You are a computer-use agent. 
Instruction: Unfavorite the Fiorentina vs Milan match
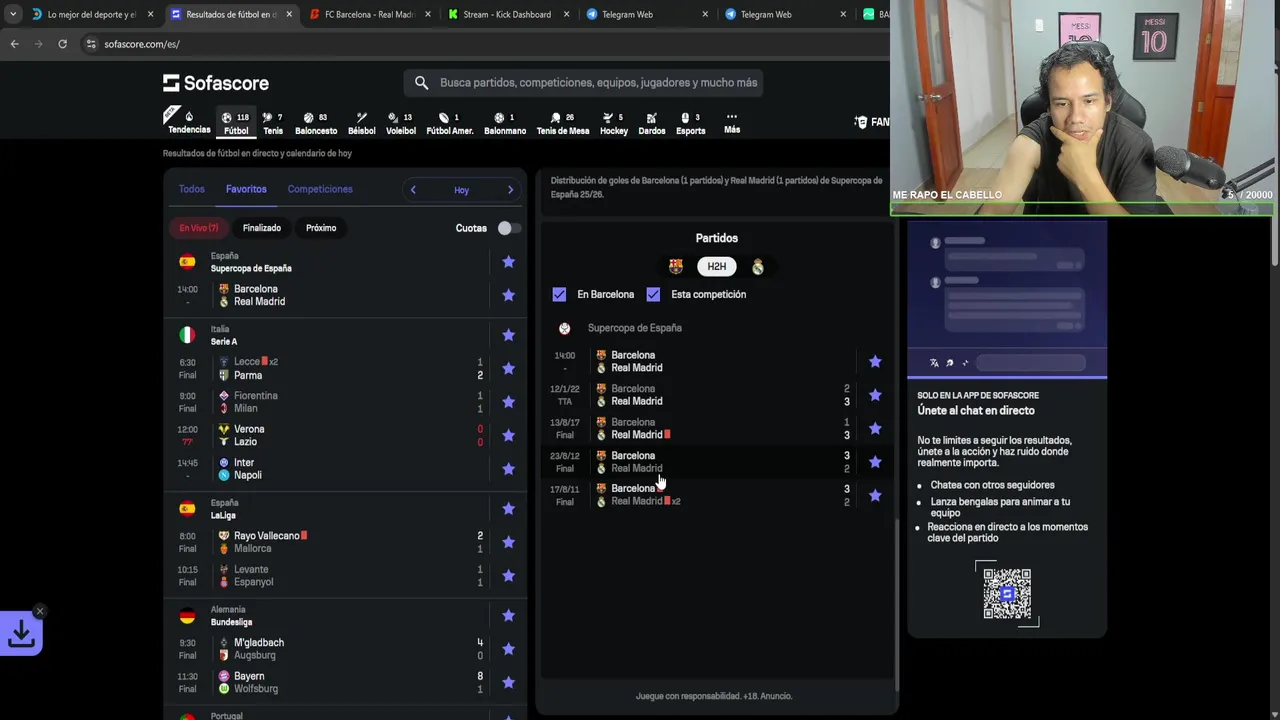point(508,402)
